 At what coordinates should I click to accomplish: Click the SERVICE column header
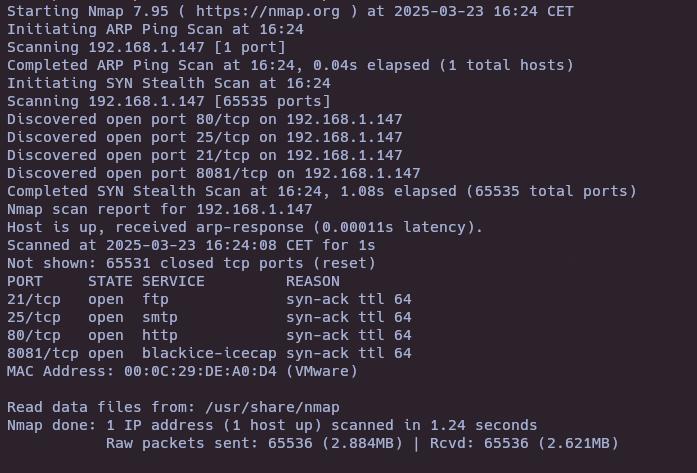tap(173, 281)
